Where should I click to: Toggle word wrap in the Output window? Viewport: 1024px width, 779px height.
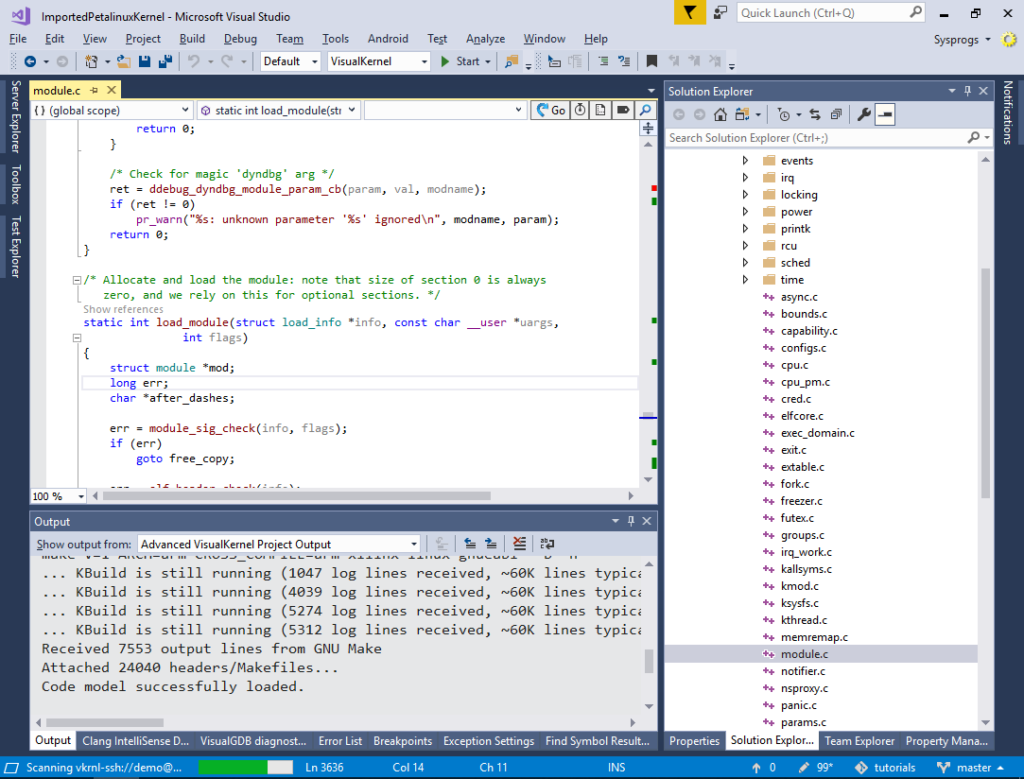(x=546, y=543)
